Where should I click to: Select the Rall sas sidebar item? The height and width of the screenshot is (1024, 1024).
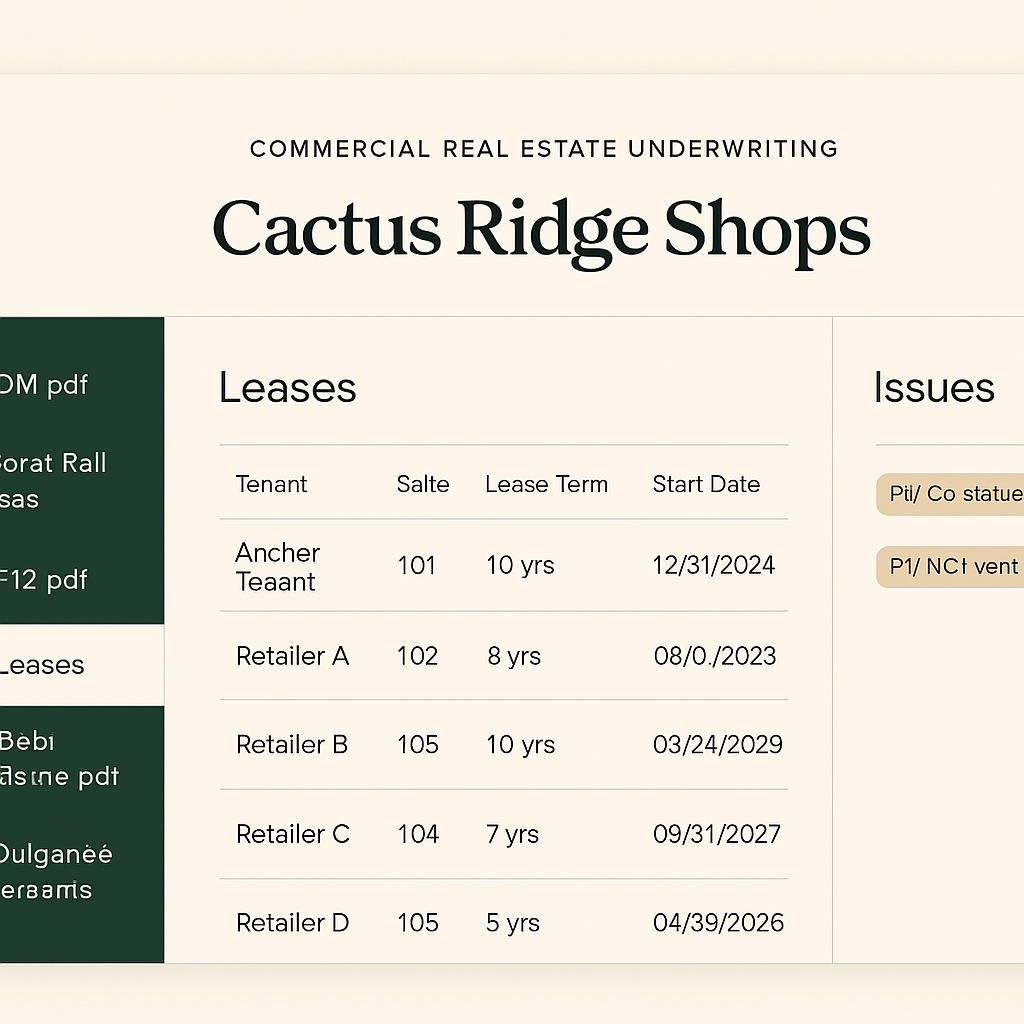click(52, 481)
